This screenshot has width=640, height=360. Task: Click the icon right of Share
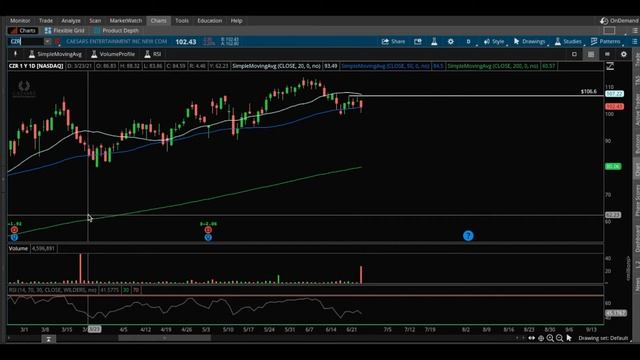click(x=418, y=42)
